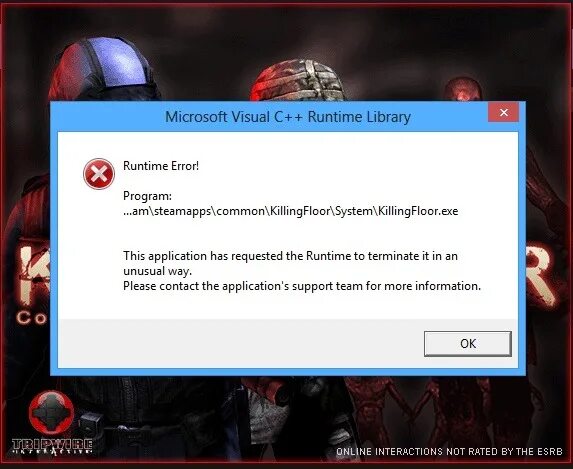Screen dimensions: 573x469
Task: Click the Tripwire Interactive logo text
Action: pyautogui.click(x=52, y=447)
